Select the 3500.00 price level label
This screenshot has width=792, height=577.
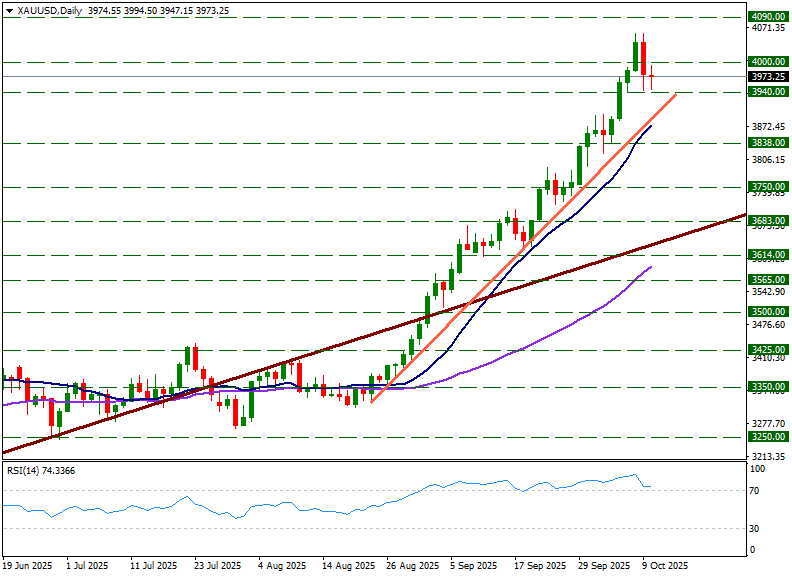pyautogui.click(x=766, y=312)
